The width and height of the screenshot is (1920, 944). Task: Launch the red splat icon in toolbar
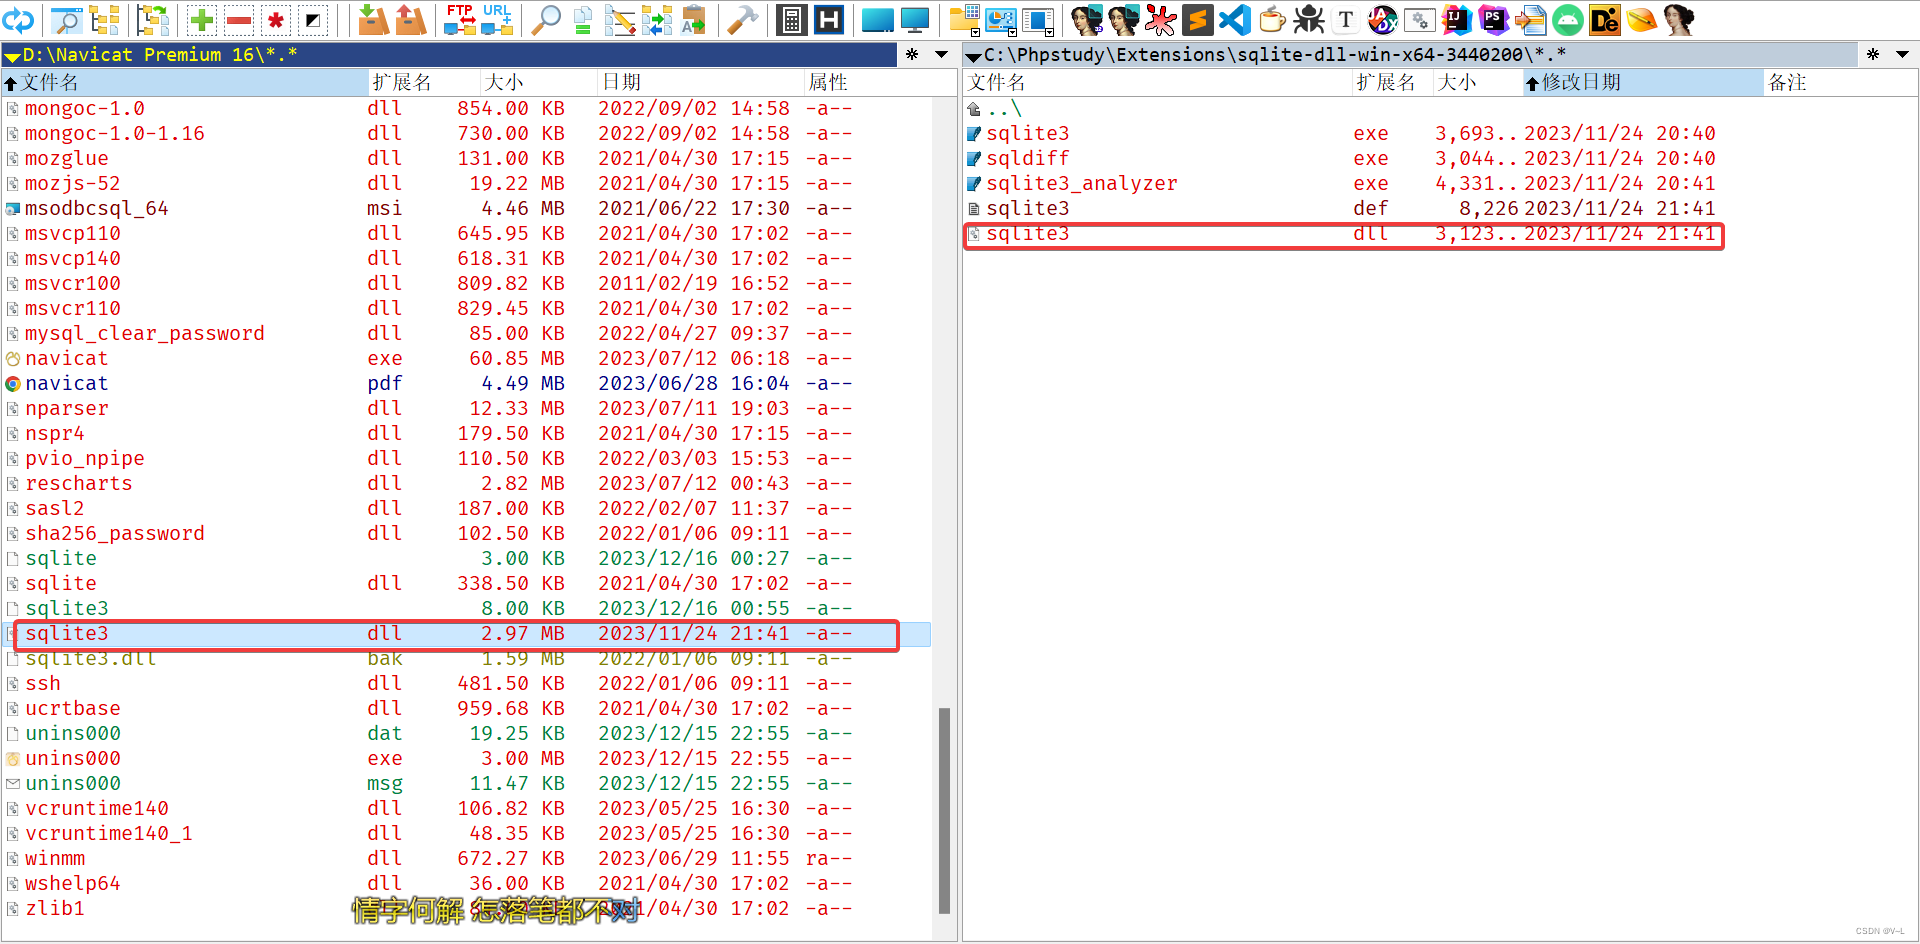coord(1160,19)
